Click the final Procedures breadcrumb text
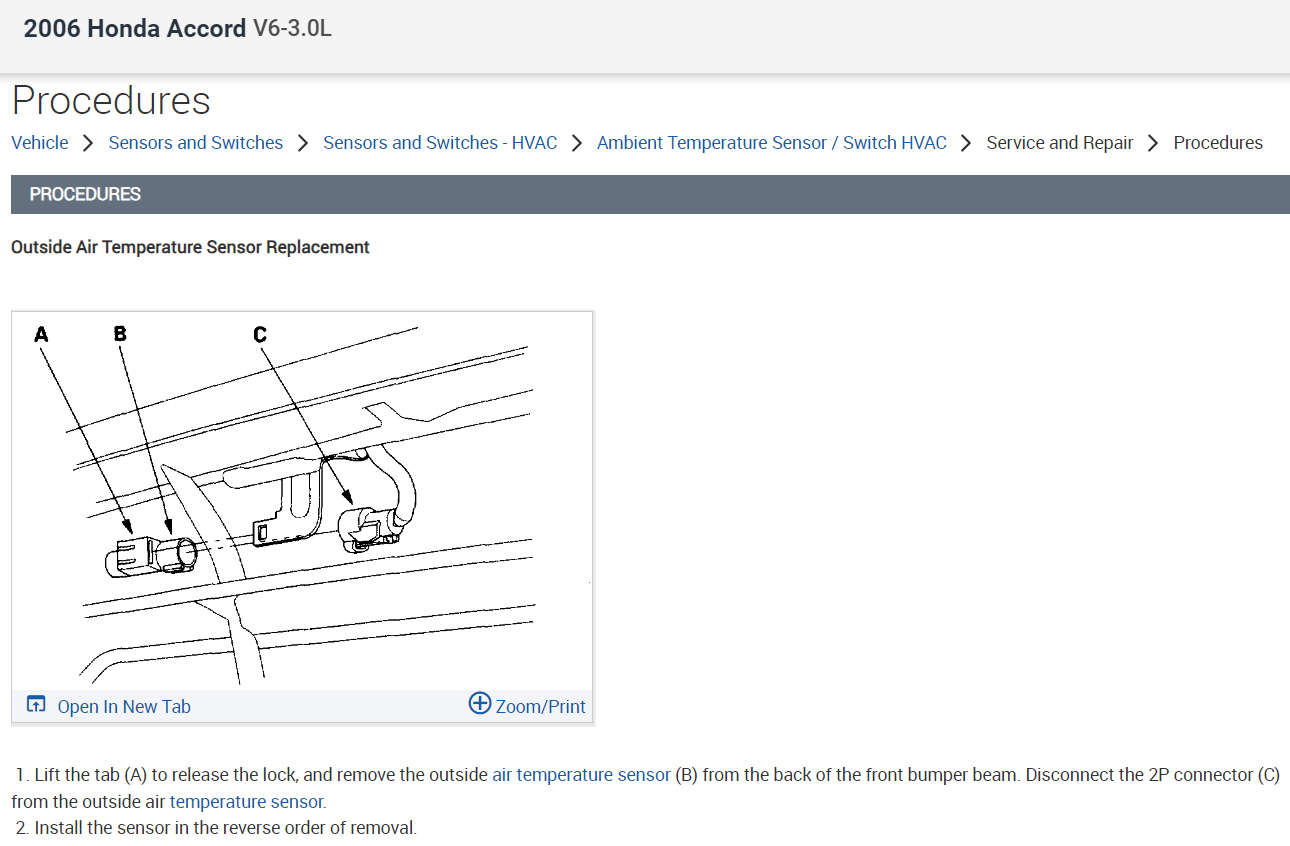 [1218, 143]
